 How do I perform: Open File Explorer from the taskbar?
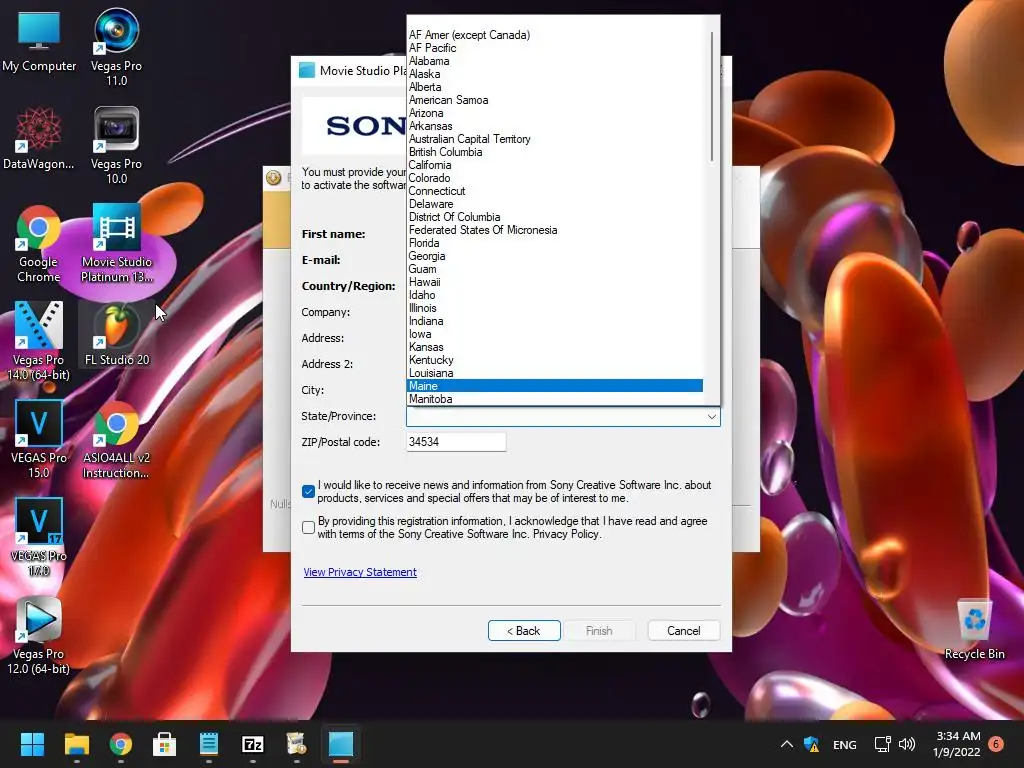76,744
